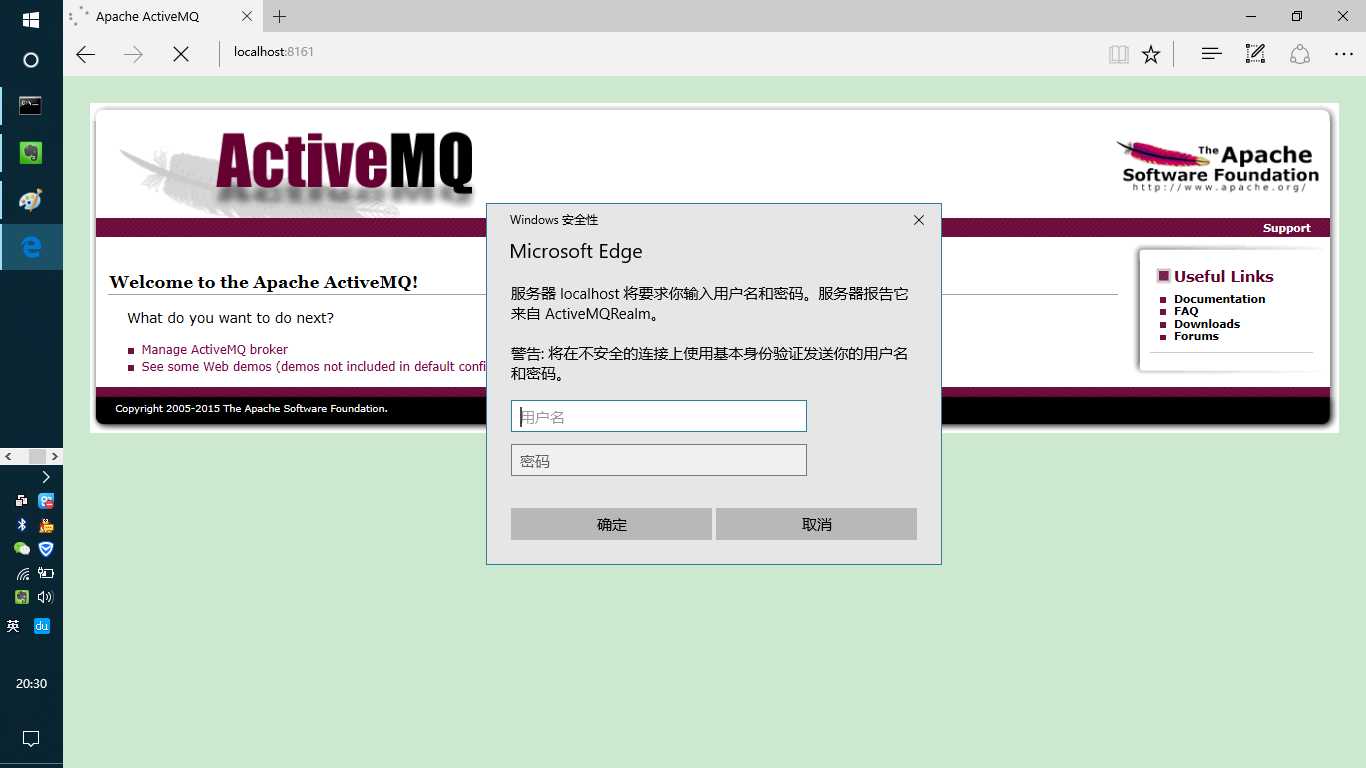
Task: Confirm login with 确定 button
Action: coord(611,524)
